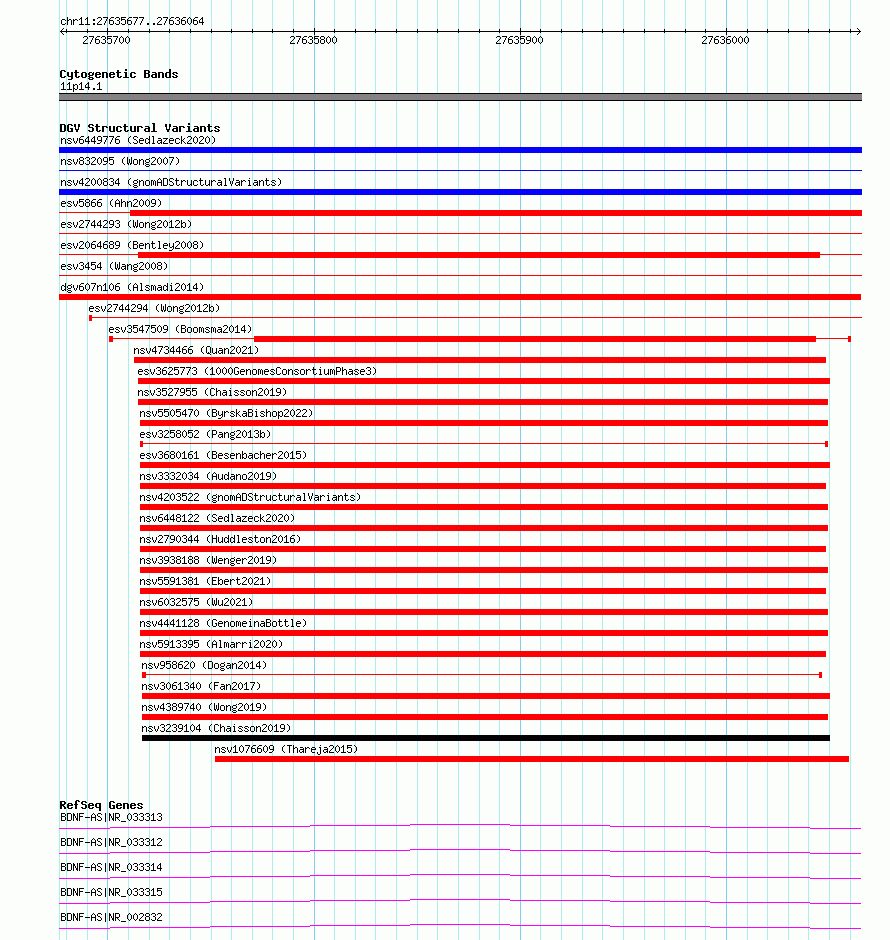890x940 pixels.
Task: Open nsv4200834 (gnomADStructuralVariants) entry
Action: [171, 182]
